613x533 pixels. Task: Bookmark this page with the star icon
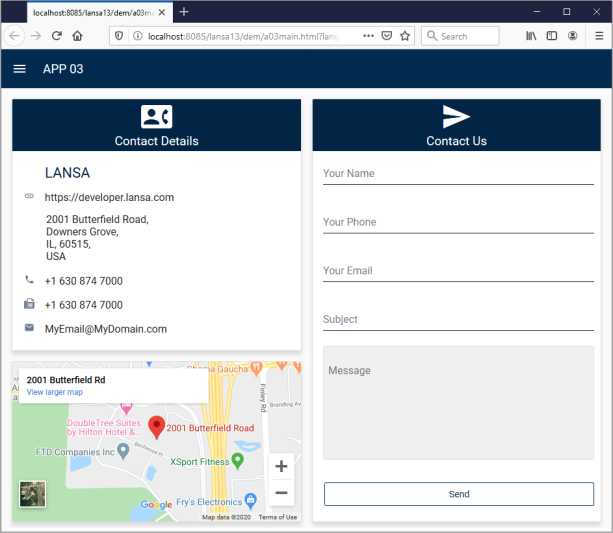pos(405,36)
